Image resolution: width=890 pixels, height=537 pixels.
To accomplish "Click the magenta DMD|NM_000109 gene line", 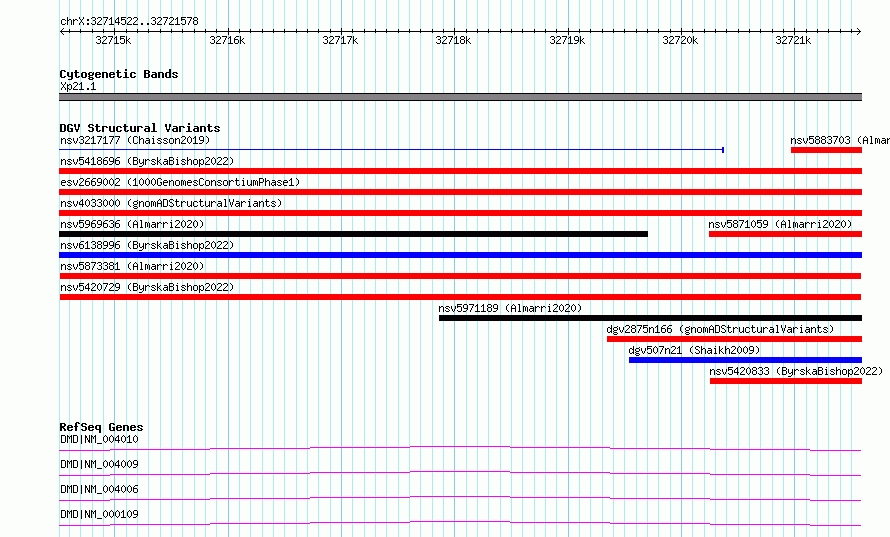I will (x=460, y=523).
